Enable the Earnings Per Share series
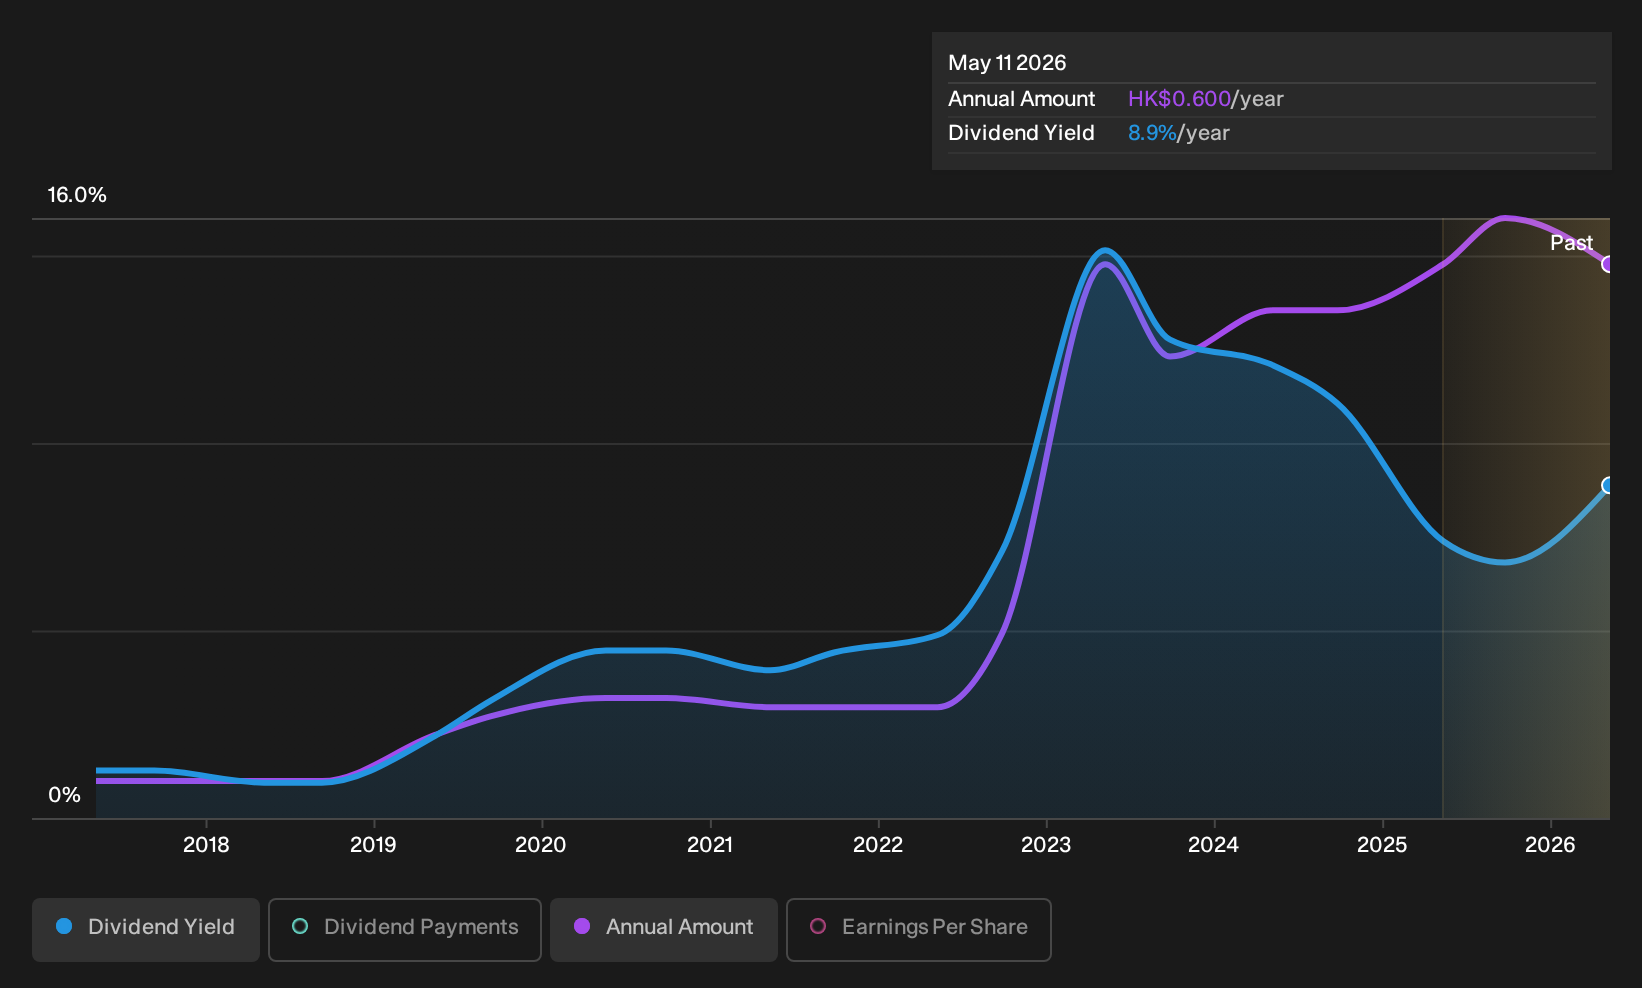The image size is (1642, 988). click(x=919, y=929)
